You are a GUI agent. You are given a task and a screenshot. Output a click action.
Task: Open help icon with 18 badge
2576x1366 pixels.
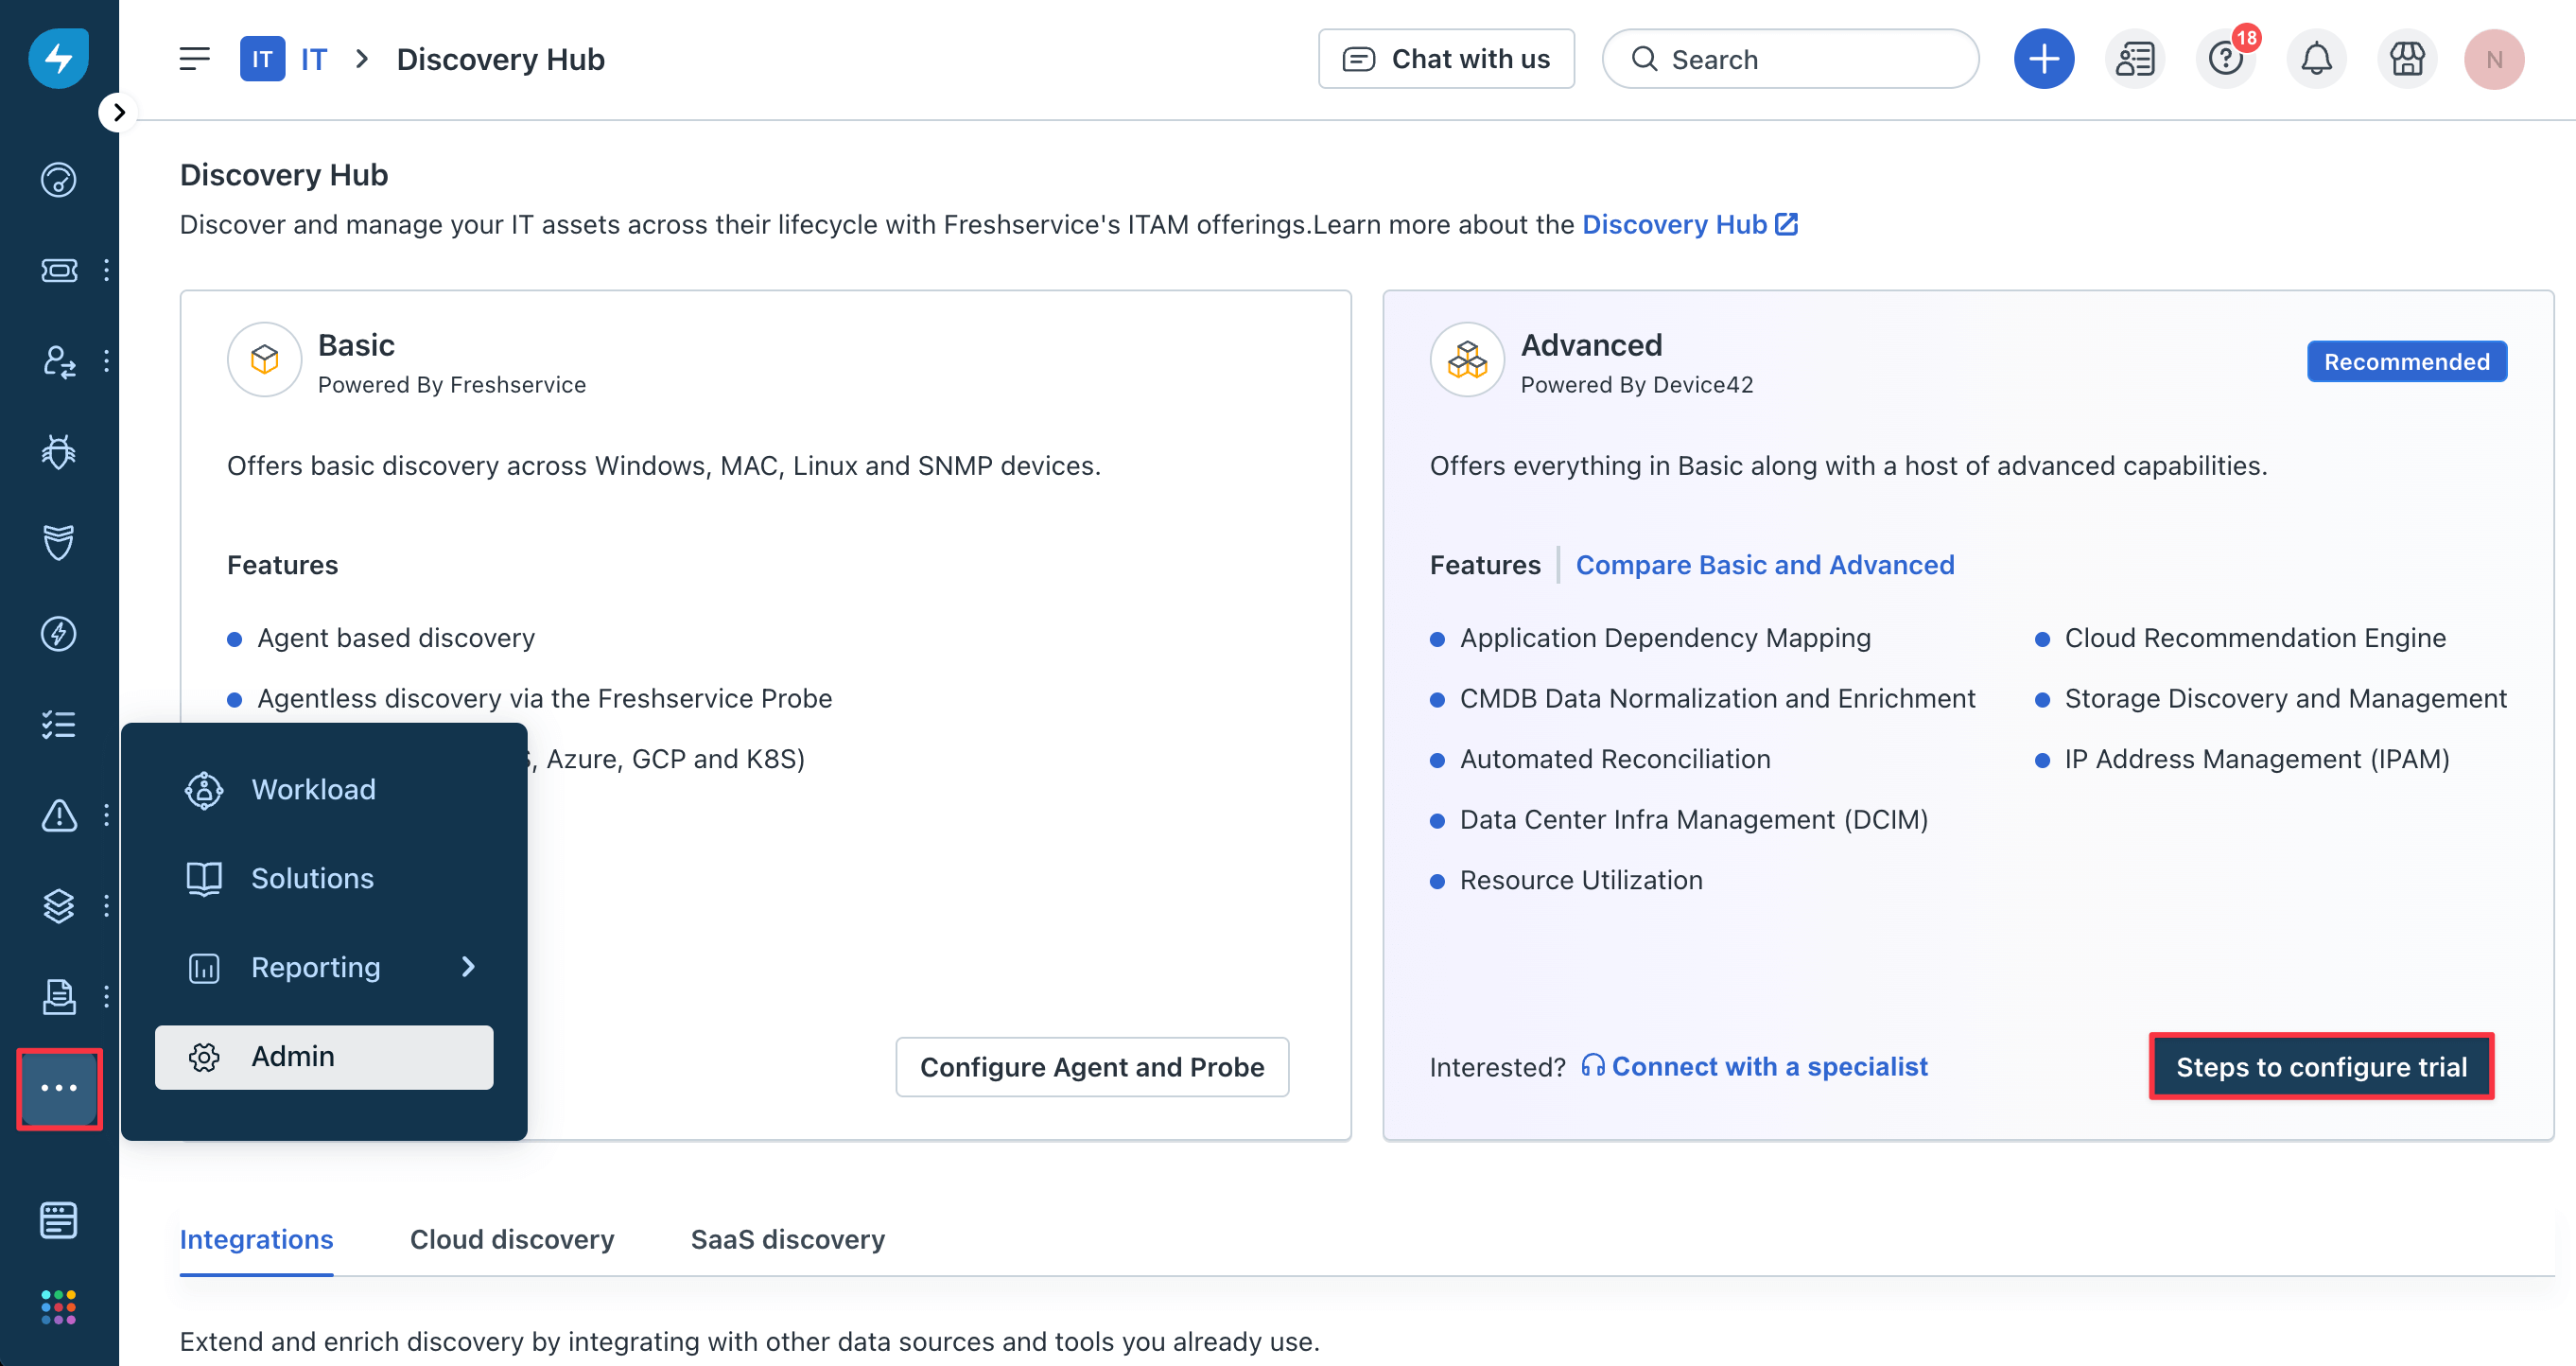pyautogui.click(x=2225, y=59)
